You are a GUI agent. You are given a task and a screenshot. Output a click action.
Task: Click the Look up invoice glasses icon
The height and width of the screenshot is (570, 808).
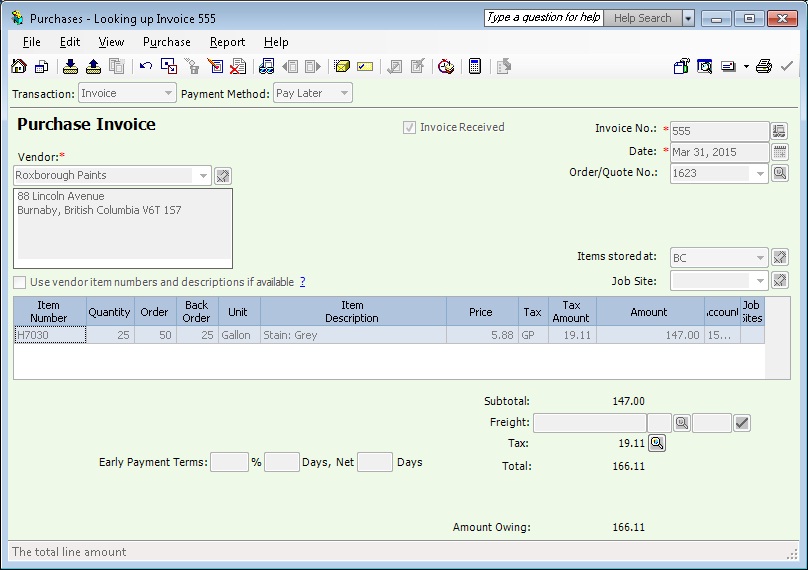266,66
